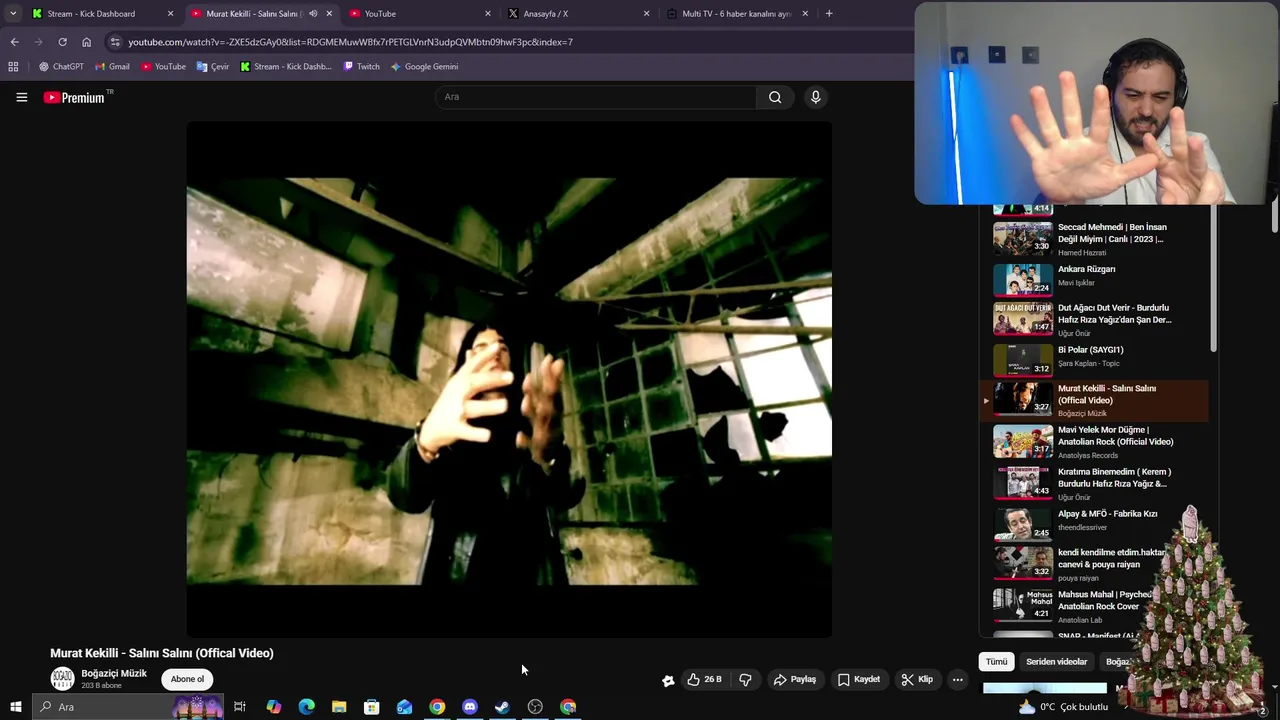
Task: Play Ankara Rüzgarı from playlist
Action: tap(1095, 280)
